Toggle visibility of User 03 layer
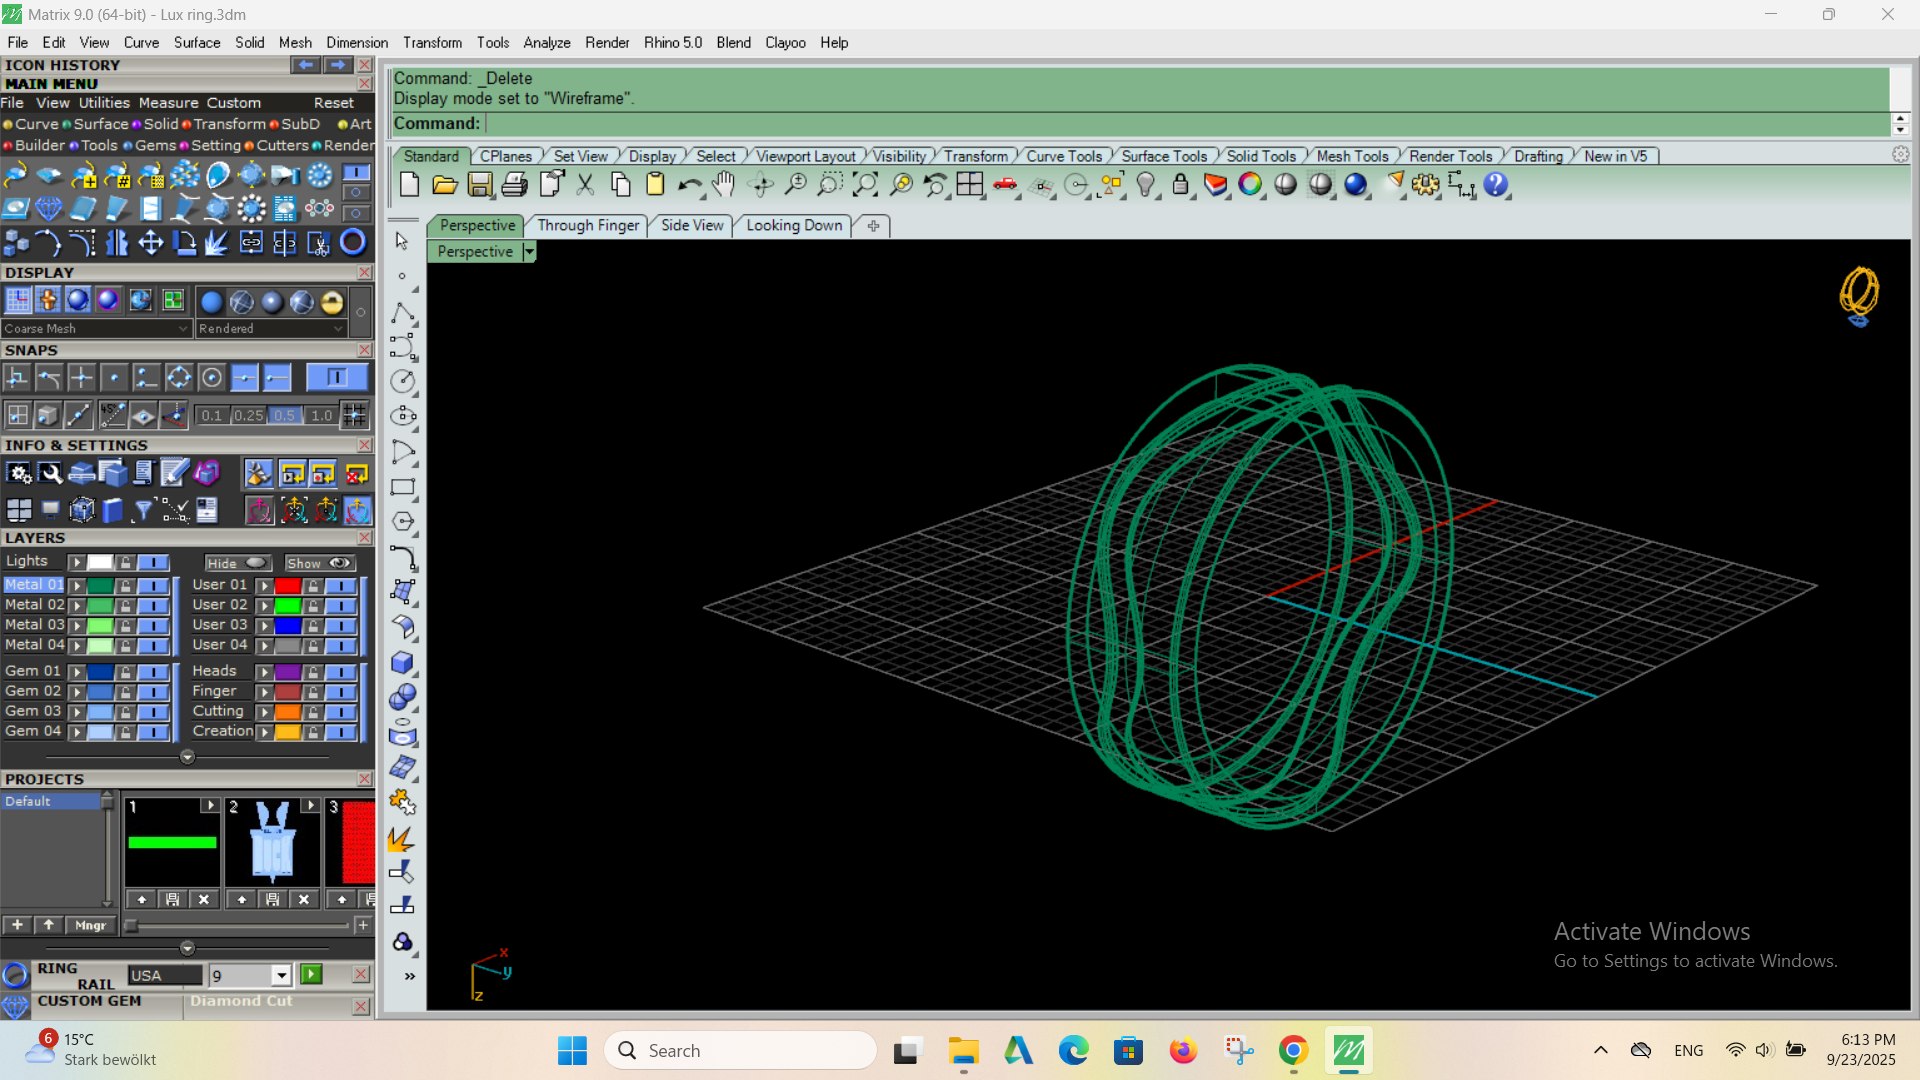Image resolution: width=1920 pixels, height=1080 pixels. [x=341, y=626]
